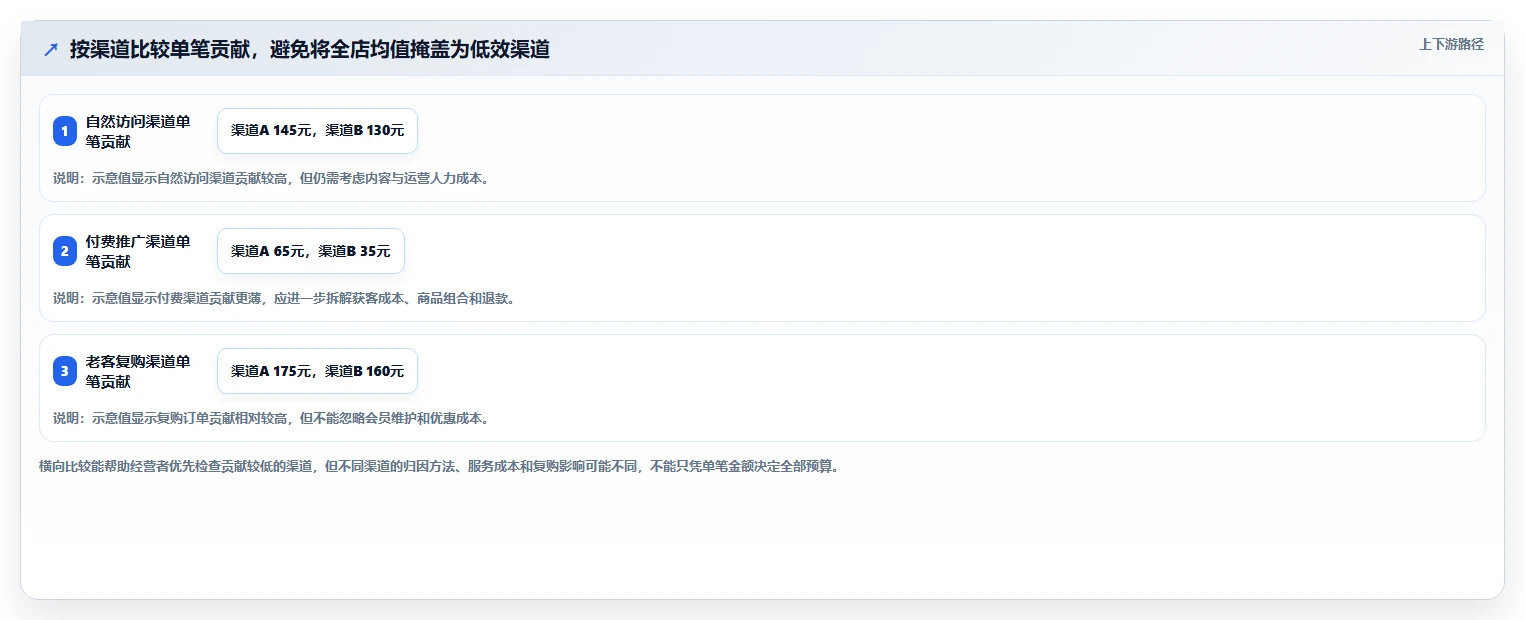
Task: Click the label 付费推广渠道单笔贡献
Action: coord(138,251)
